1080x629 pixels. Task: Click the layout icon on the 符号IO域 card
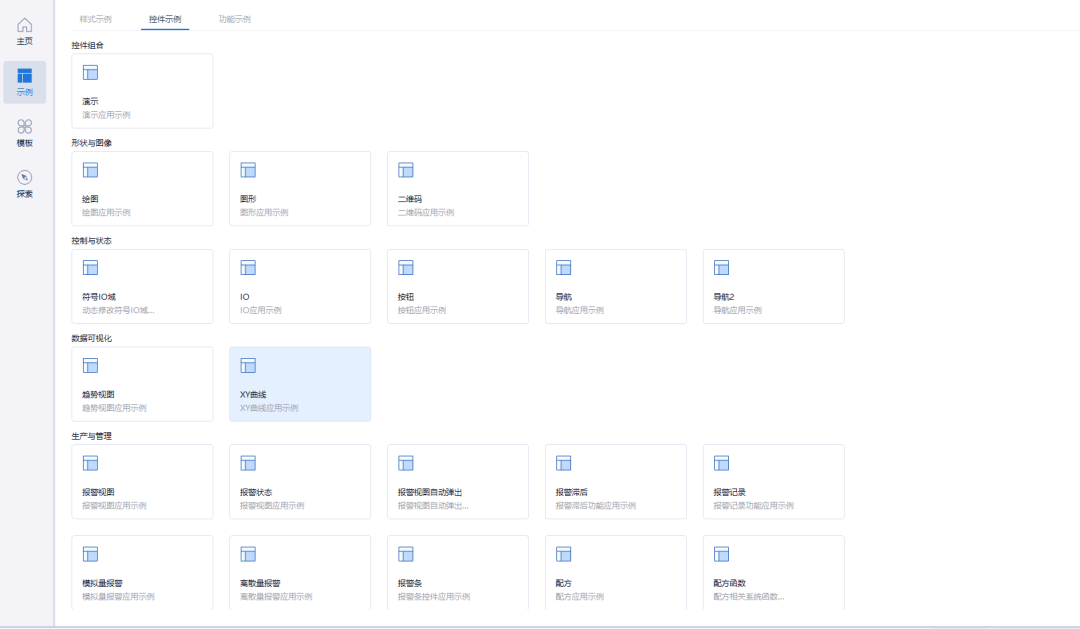coord(90,268)
